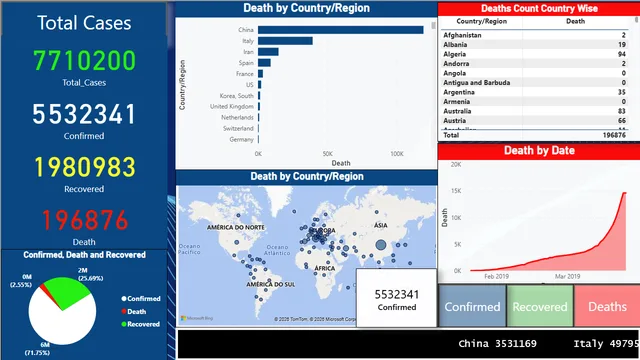
Task: Select the Algeria row in table
Action: tap(534, 54)
